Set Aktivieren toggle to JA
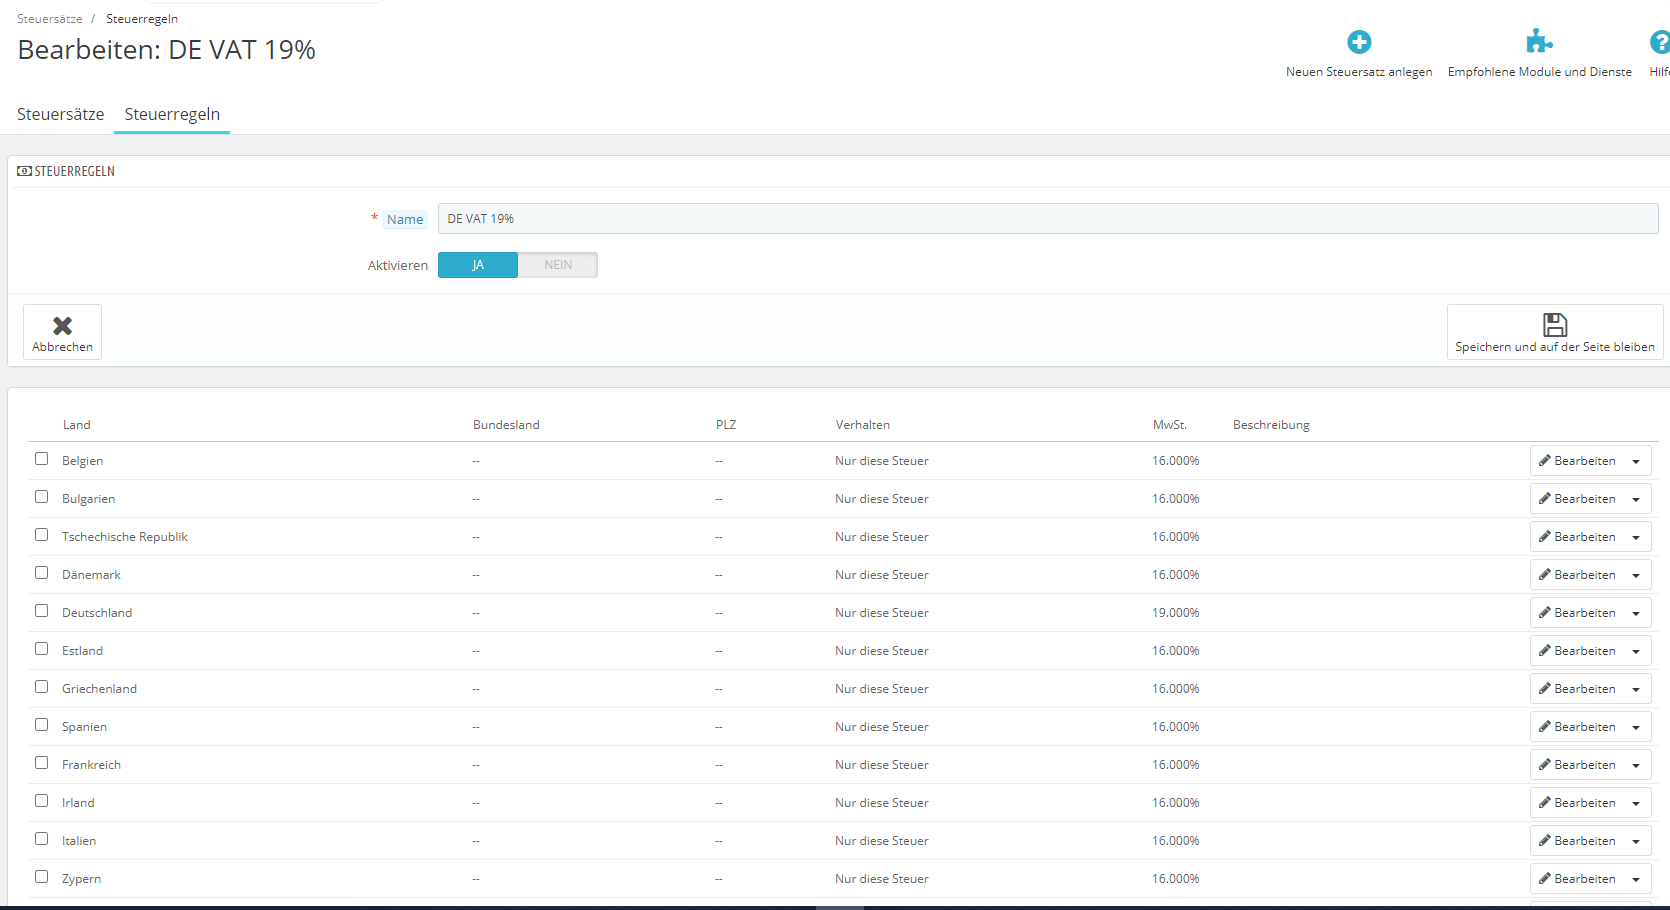 coord(478,265)
